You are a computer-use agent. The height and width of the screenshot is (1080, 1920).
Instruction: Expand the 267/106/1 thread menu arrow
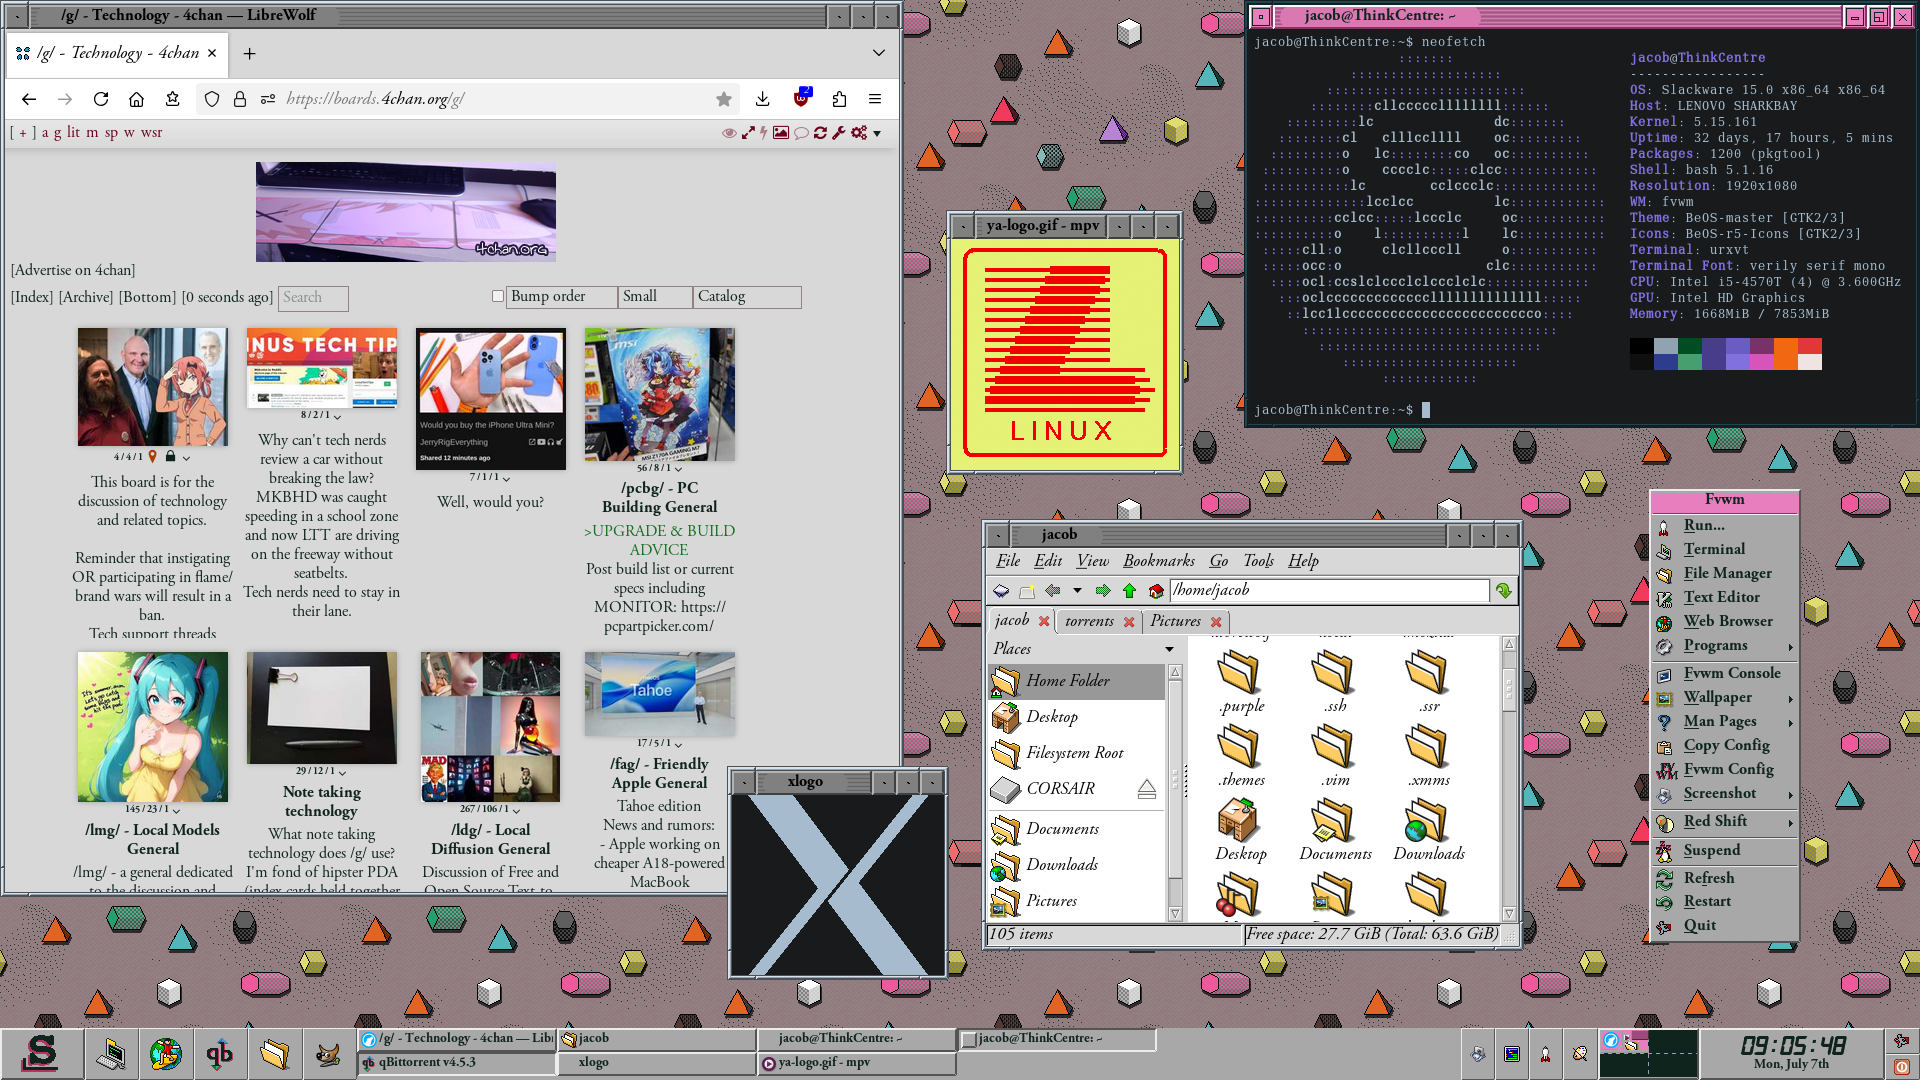click(x=517, y=811)
